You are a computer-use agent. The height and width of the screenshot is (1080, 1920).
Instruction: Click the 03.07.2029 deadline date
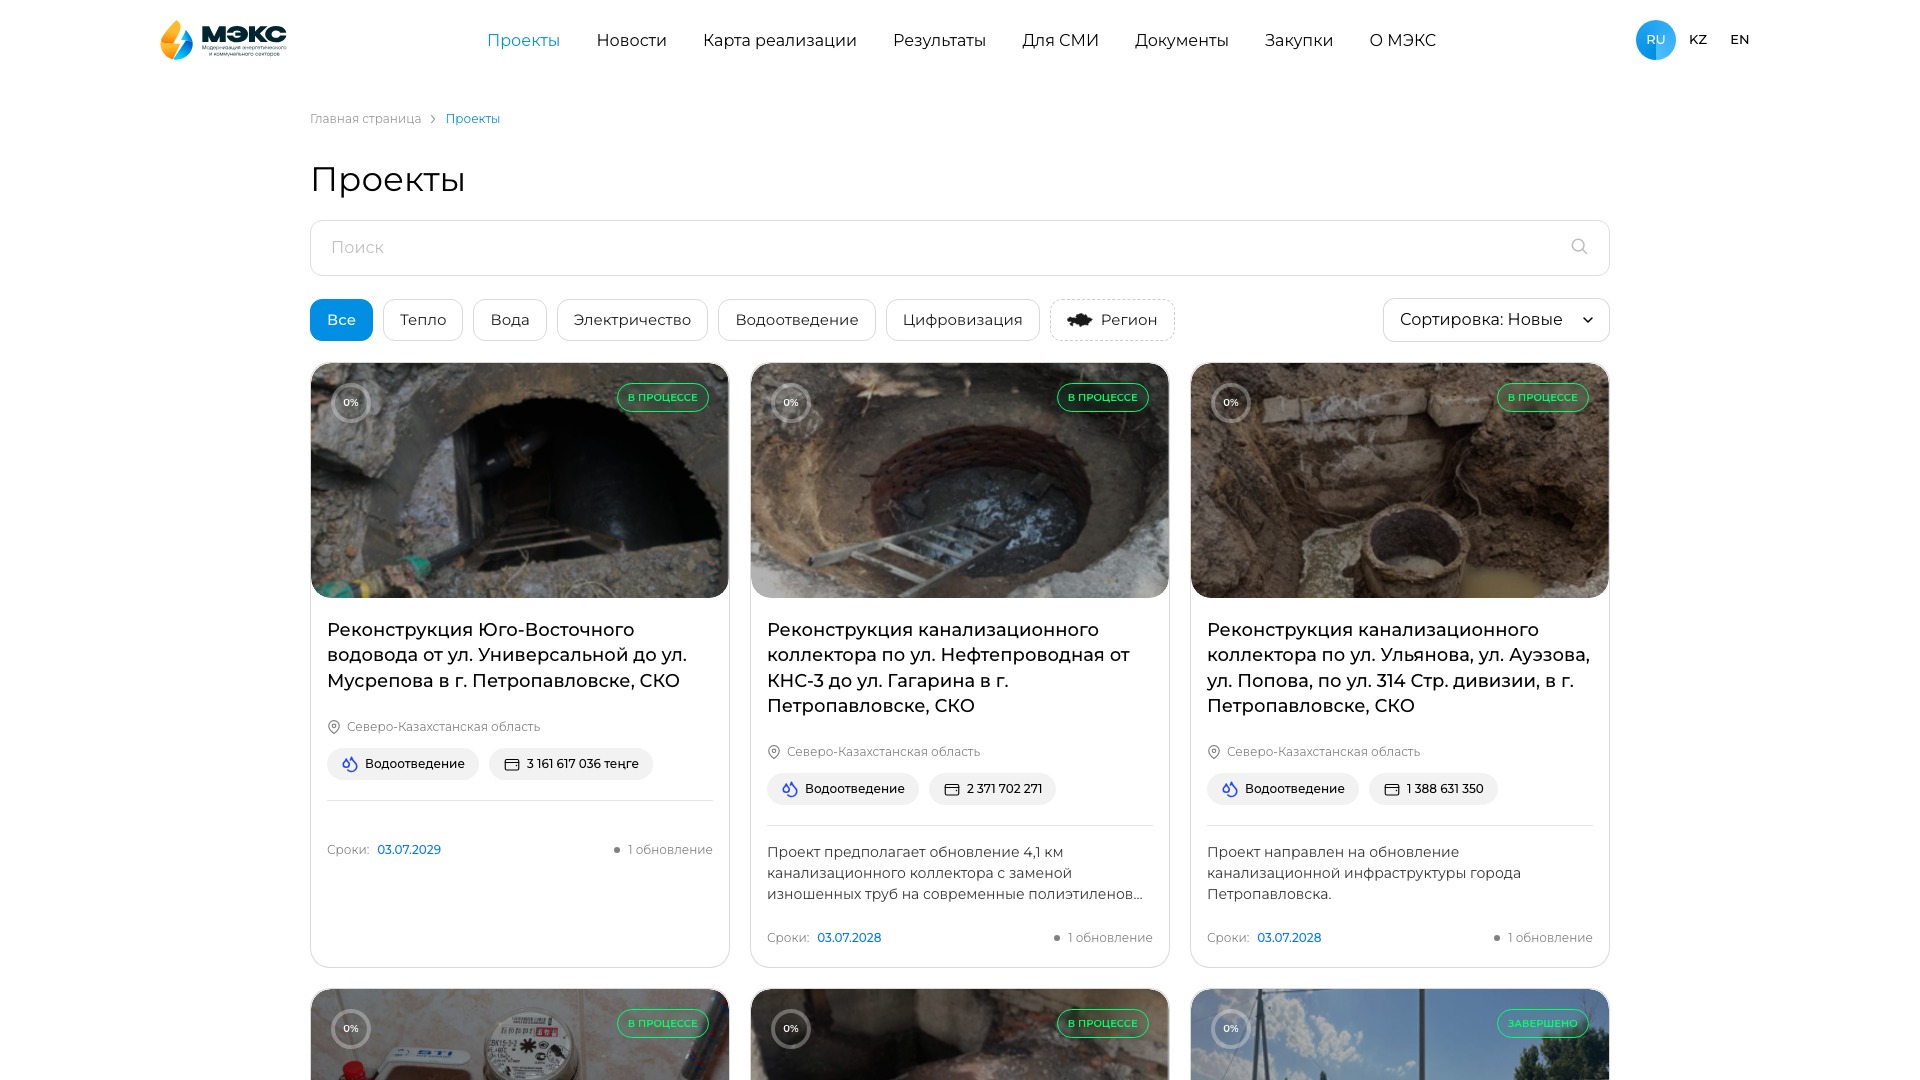click(409, 850)
